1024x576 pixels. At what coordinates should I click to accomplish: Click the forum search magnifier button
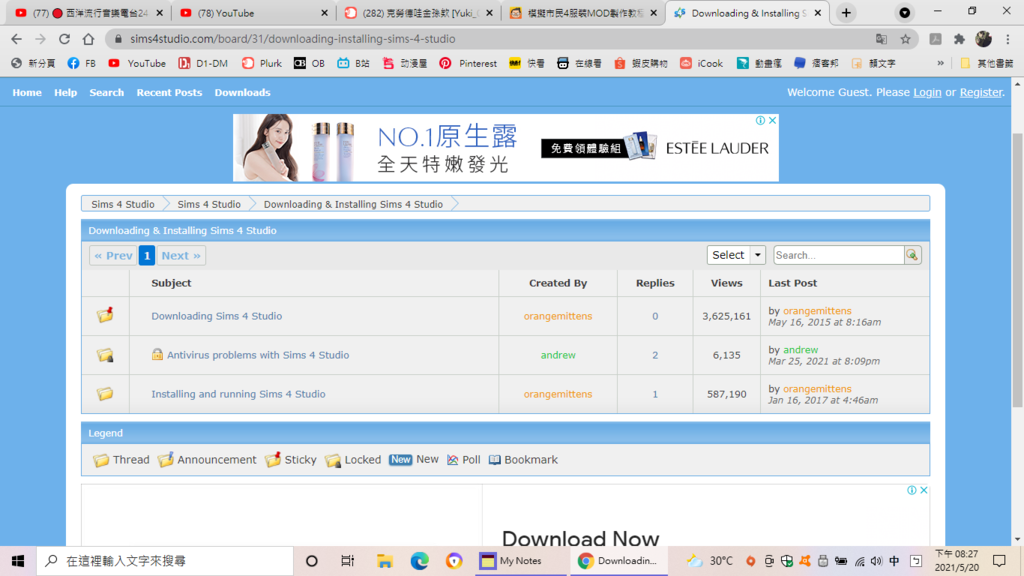(x=912, y=255)
